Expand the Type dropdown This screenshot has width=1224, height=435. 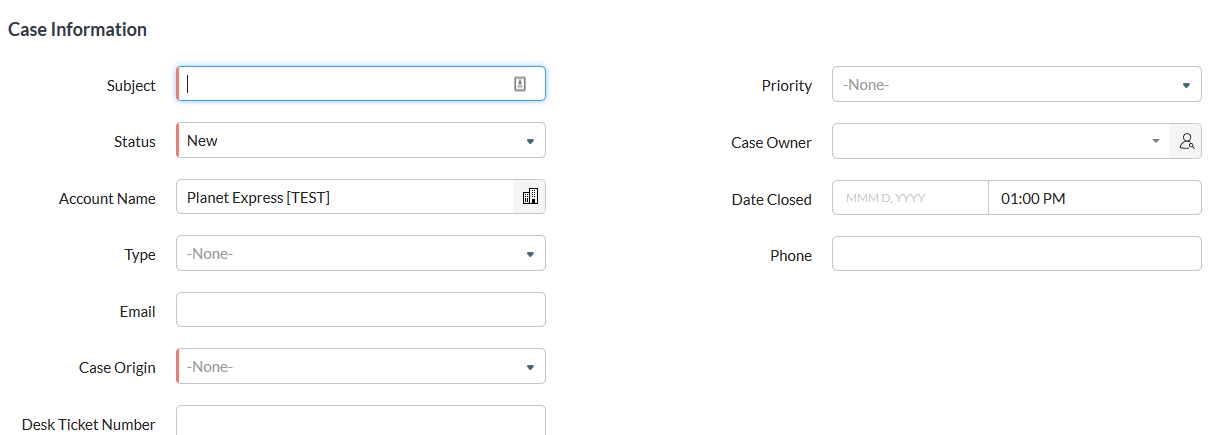click(x=360, y=254)
